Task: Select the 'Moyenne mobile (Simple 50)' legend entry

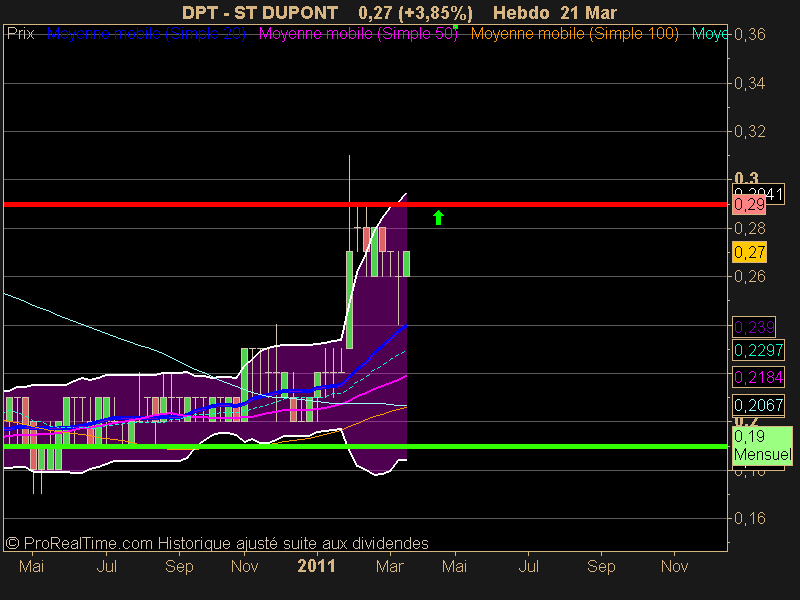Action: pos(358,34)
